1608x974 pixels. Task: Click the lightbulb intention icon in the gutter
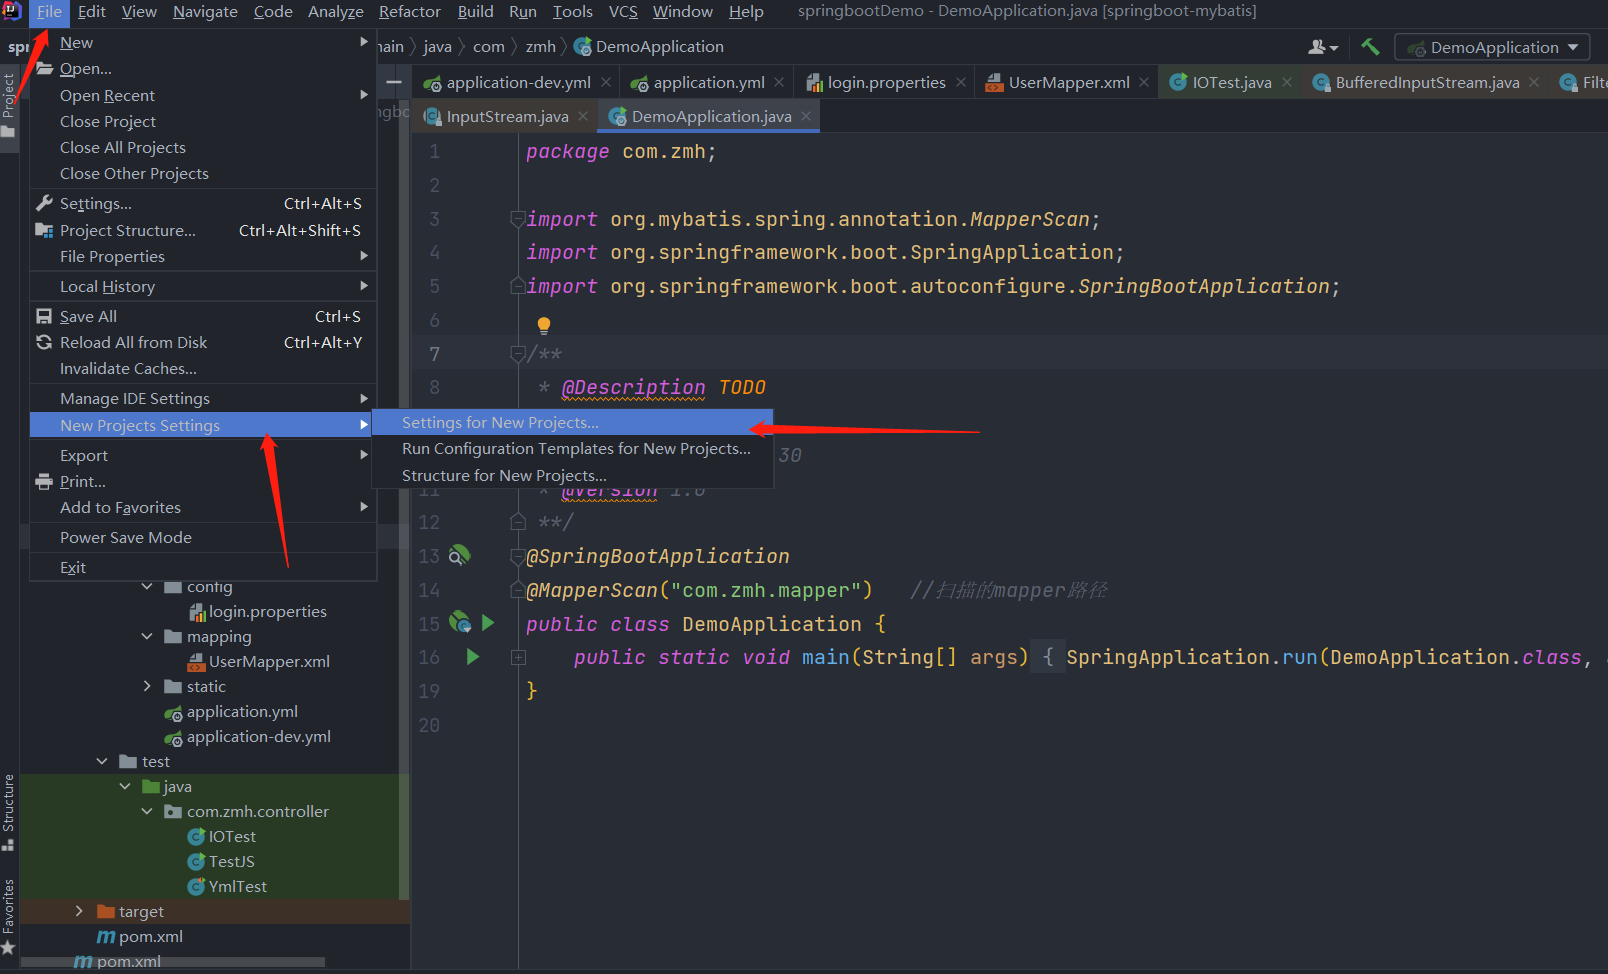(543, 324)
